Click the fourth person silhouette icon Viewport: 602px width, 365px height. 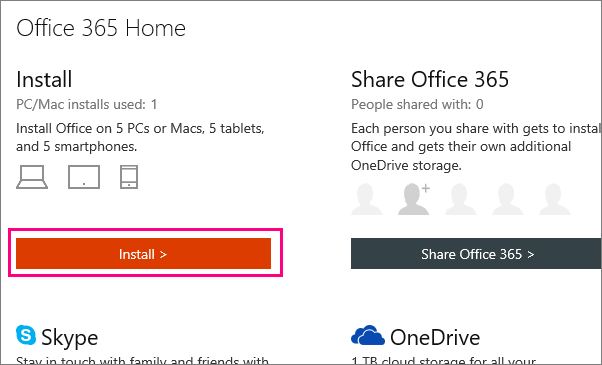(x=508, y=199)
